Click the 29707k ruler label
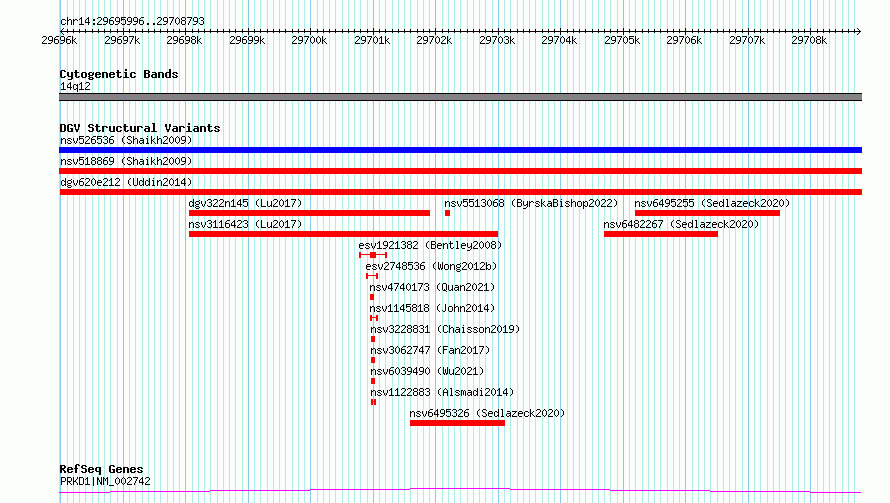 tap(747, 40)
